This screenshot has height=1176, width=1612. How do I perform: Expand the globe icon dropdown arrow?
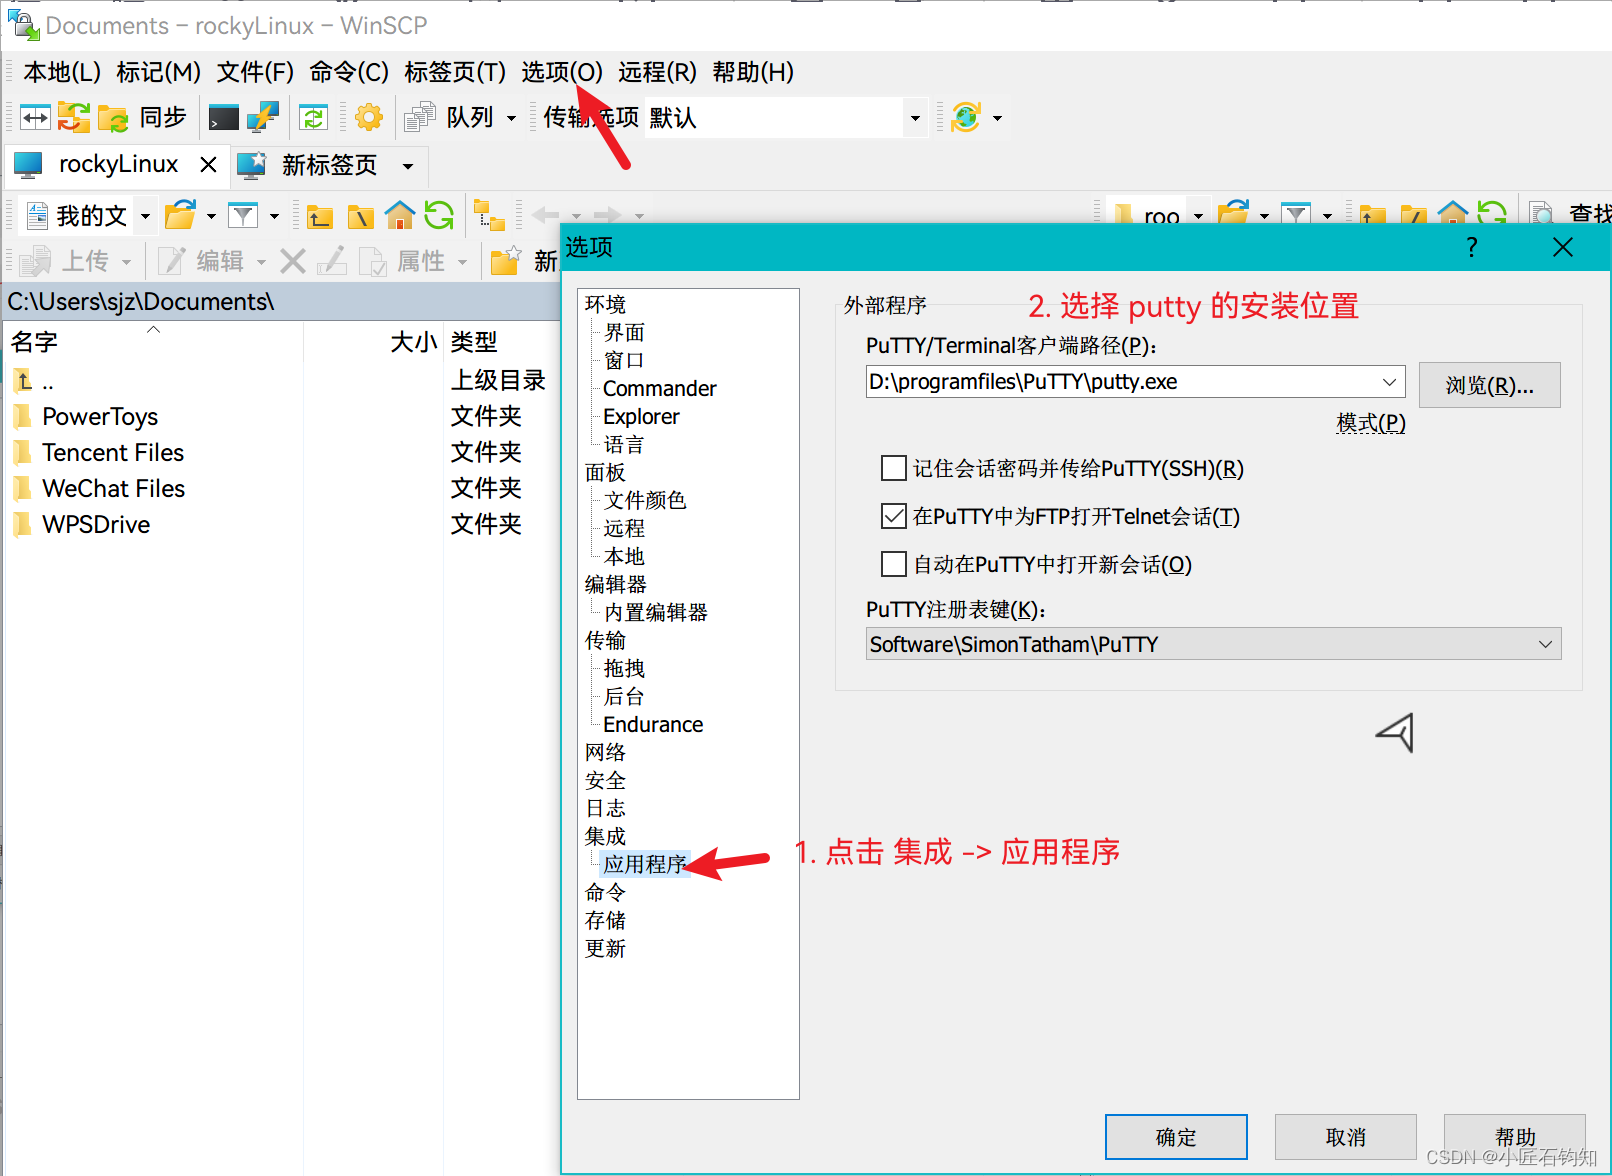[x=997, y=118]
